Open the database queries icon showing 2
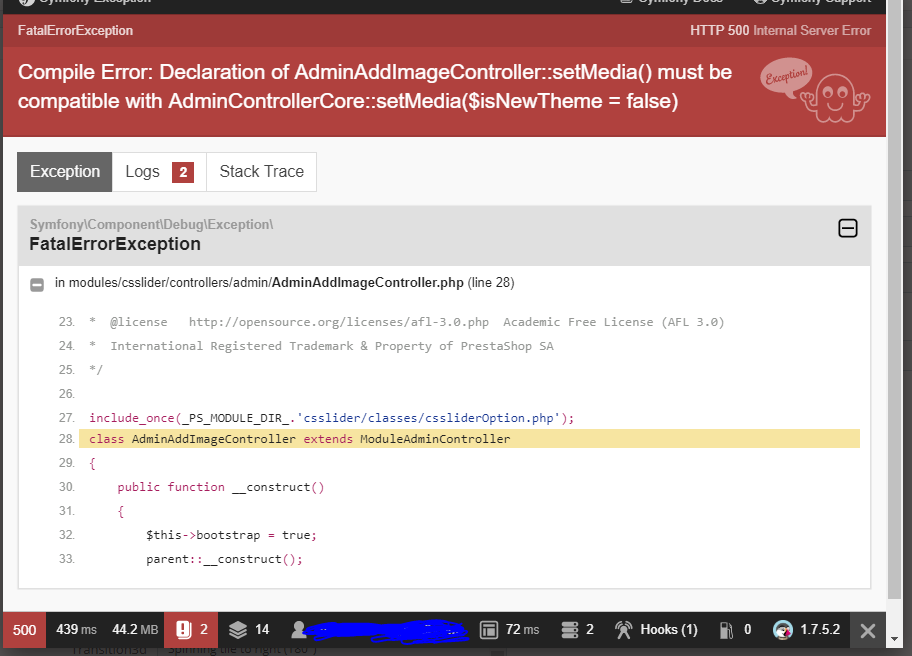912x656 pixels. coord(578,630)
